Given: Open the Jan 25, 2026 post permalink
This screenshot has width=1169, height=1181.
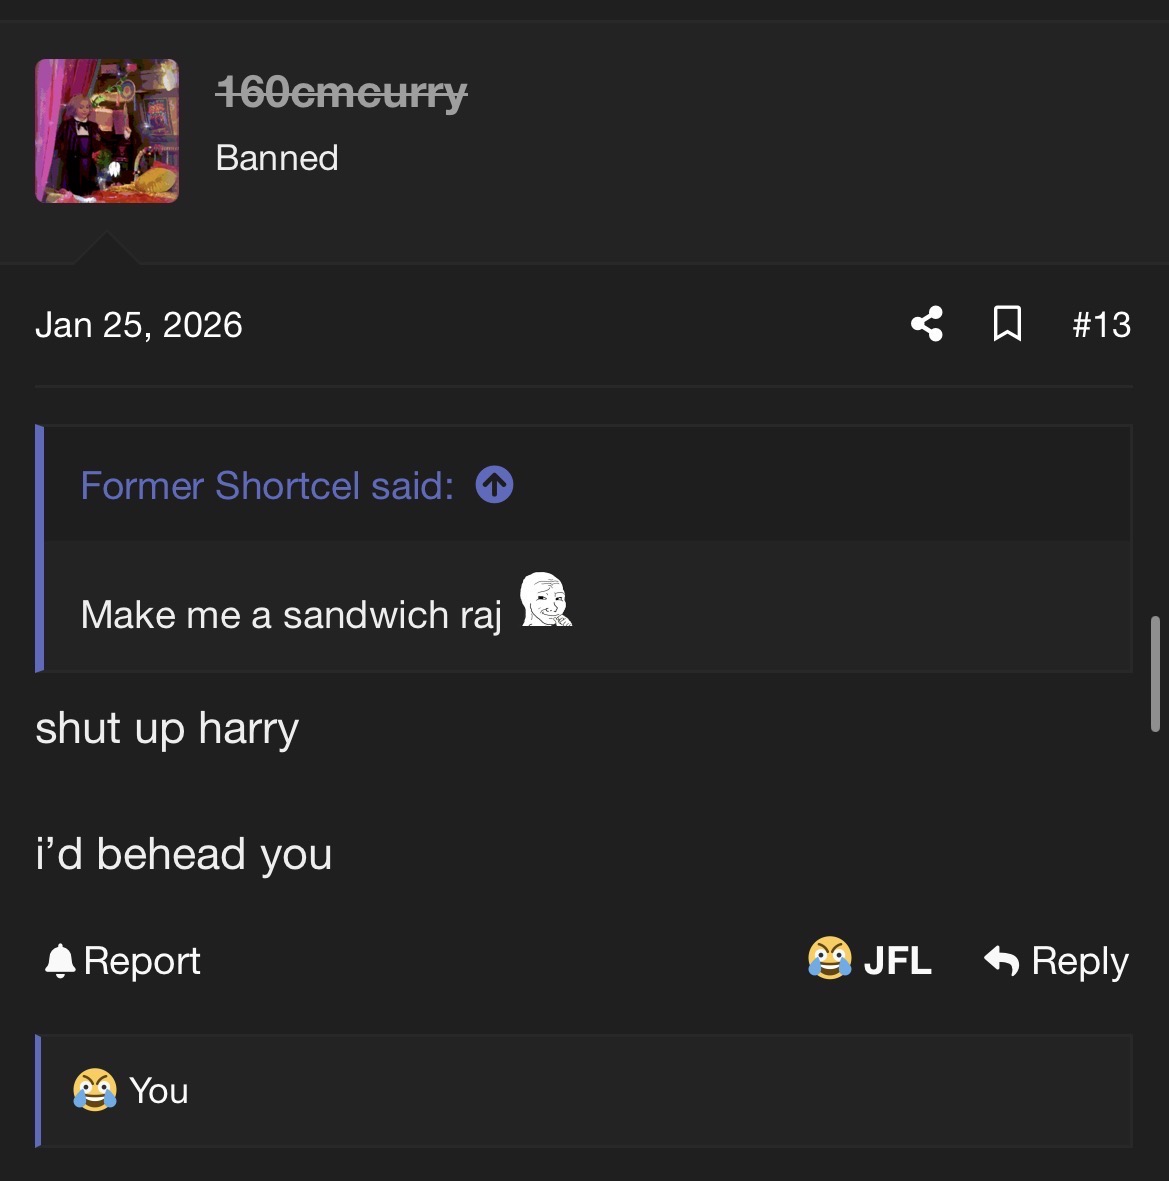Looking at the screenshot, I should [139, 325].
